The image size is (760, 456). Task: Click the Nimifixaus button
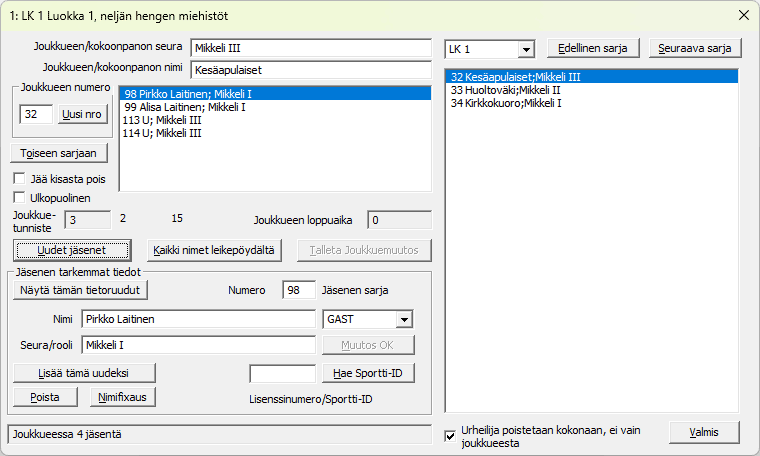point(122,396)
